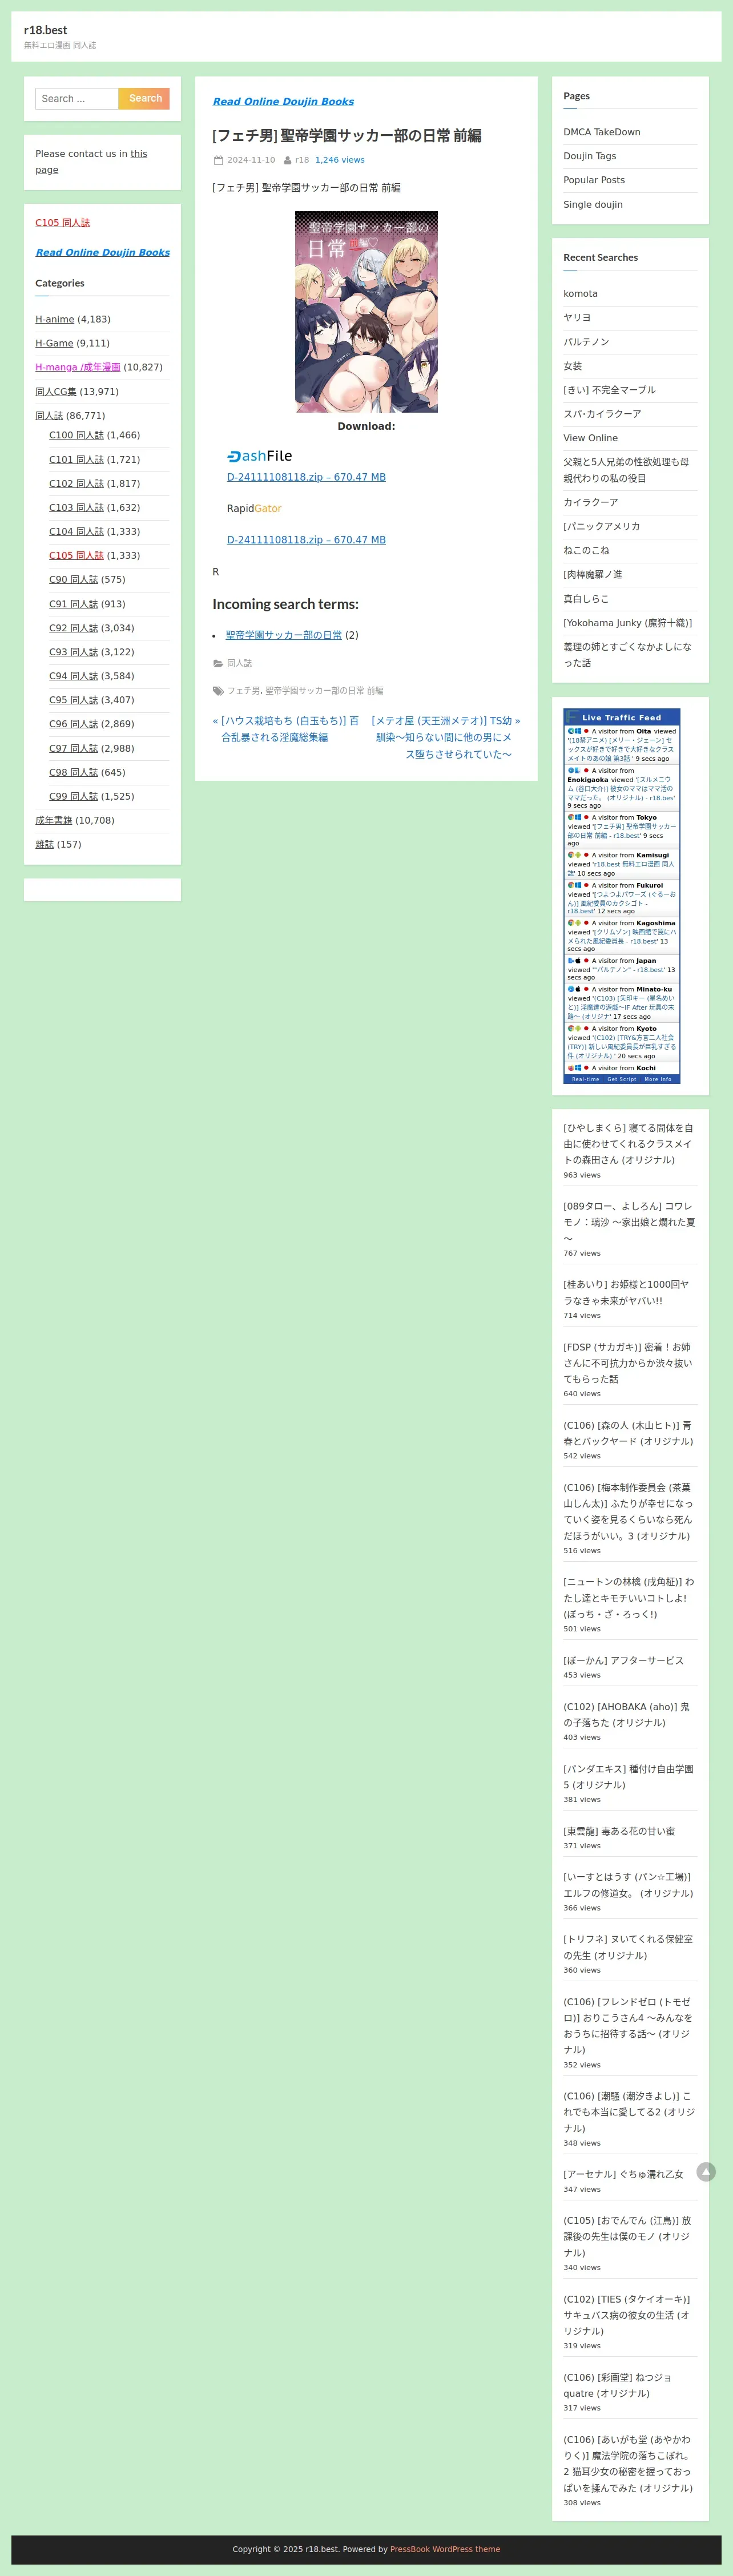Screen dimensions: 733x2576
Task: Click the '1,246 views' counter
Action: pos(340,160)
